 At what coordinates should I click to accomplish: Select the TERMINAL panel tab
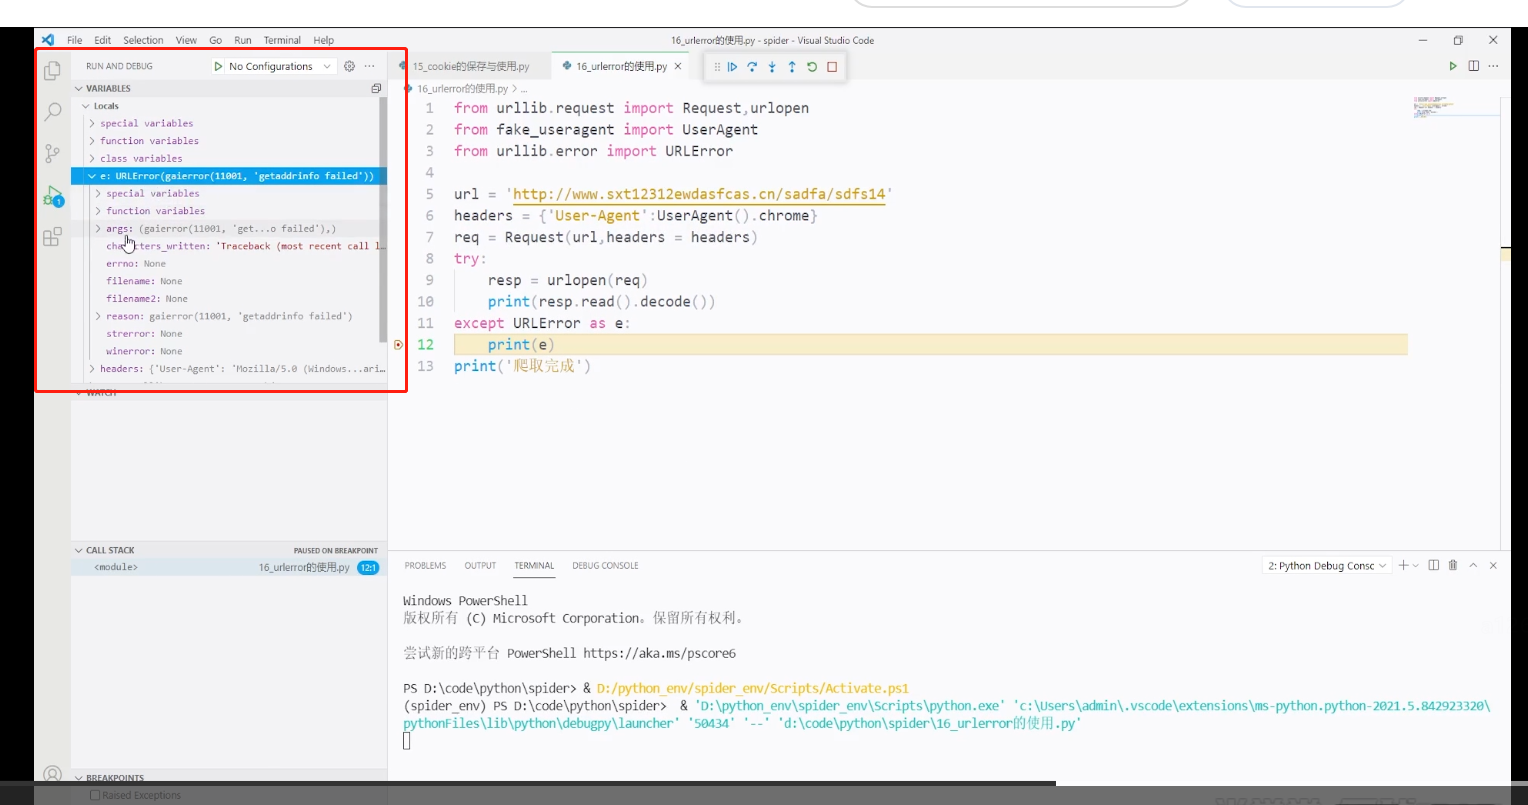(x=534, y=565)
